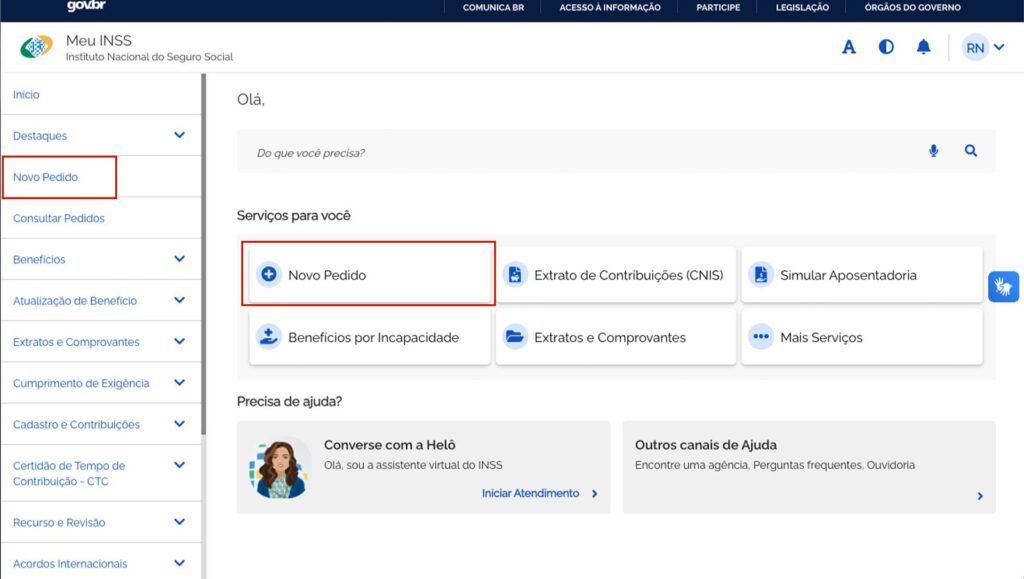
Task: Open Extrato de Contribuições (CNIS) card
Action: click(616, 275)
